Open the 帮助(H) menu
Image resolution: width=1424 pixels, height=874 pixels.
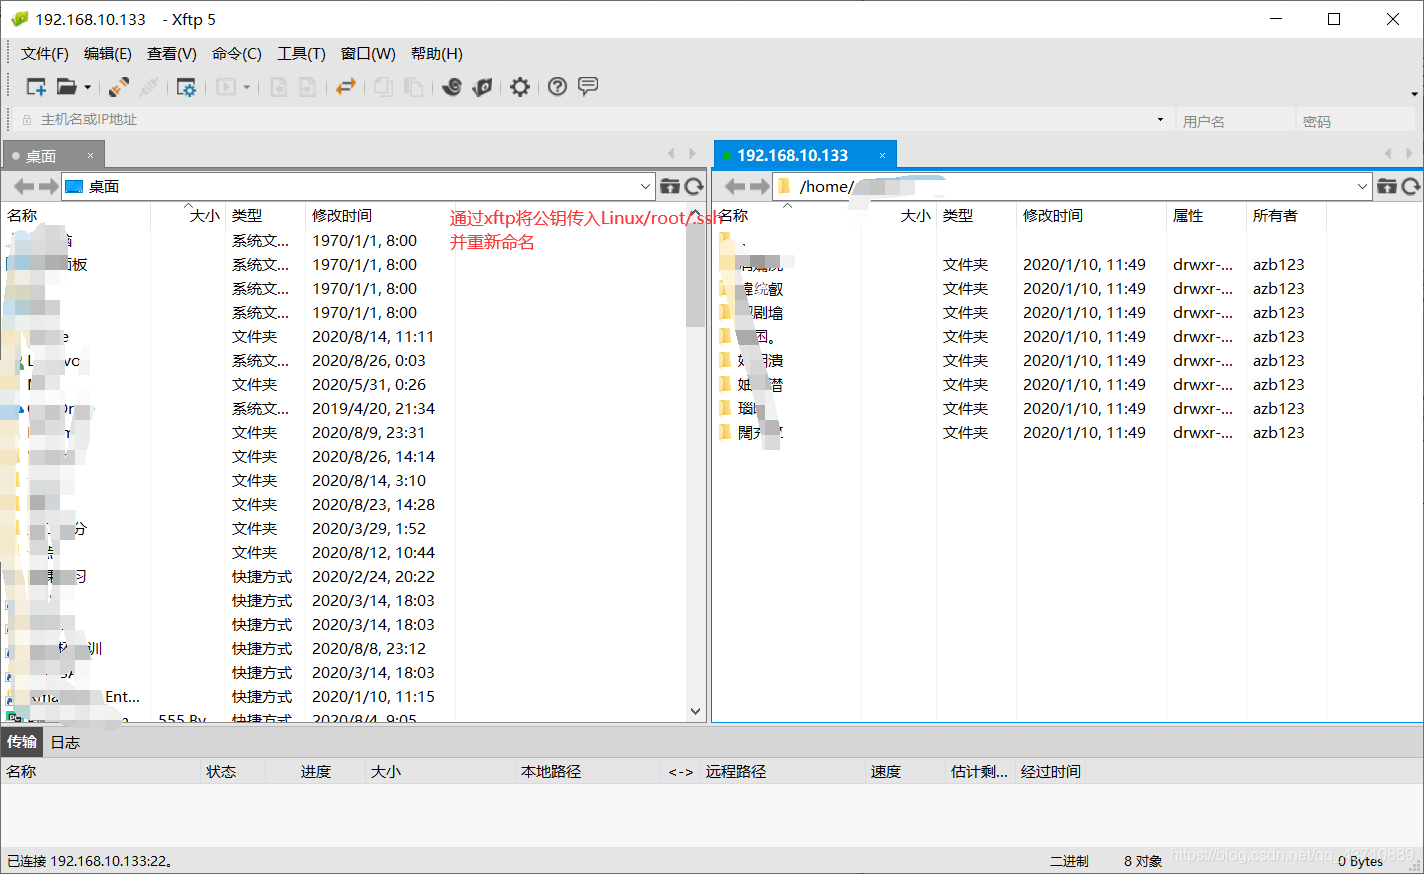437,54
